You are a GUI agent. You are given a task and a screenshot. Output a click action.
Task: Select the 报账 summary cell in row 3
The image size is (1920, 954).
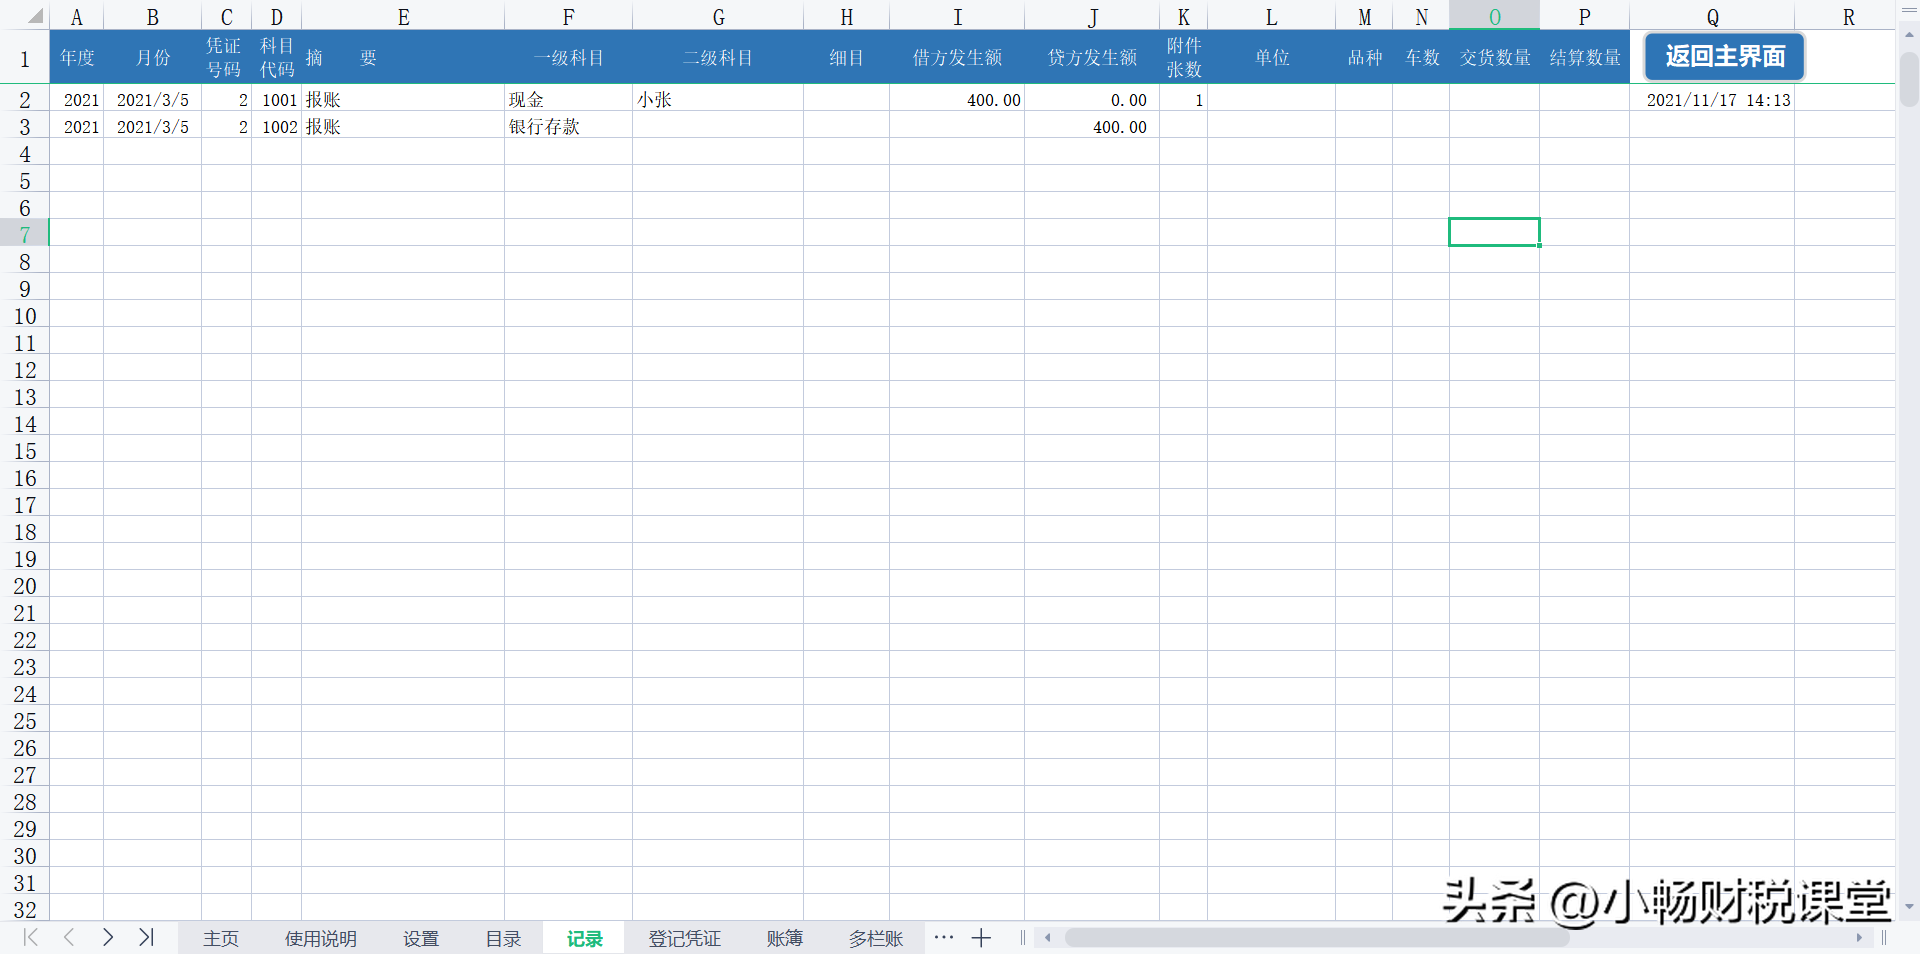click(x=403, y=126)
